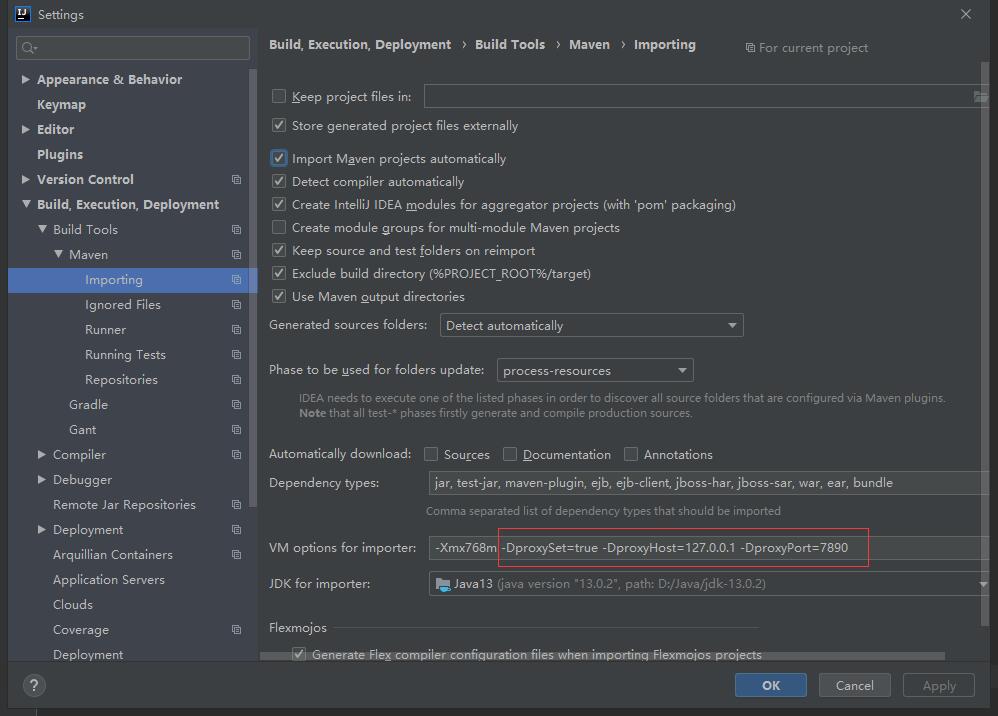Toggle 'Exclude build directory' checkbox
This screenshot has width=998, height=716.
pos(279,273)
